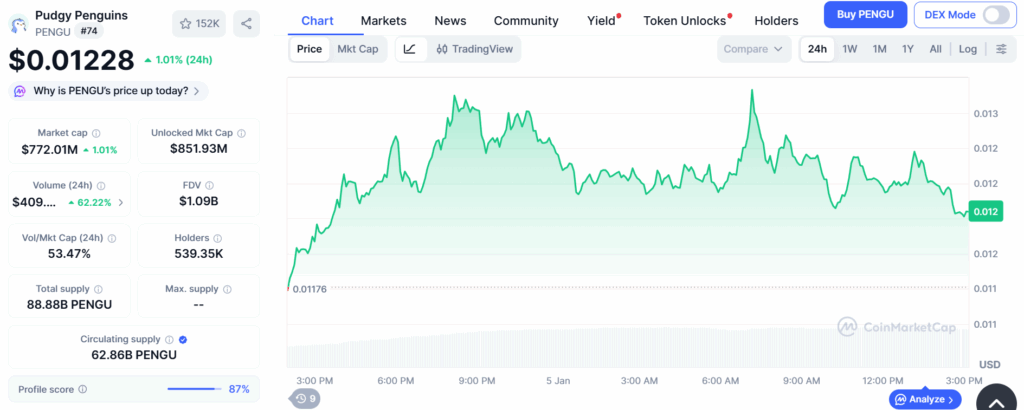Expand the Volume (24h) details chevron
The width and height of the screenshot is (1024, 410).
point(121,202)
